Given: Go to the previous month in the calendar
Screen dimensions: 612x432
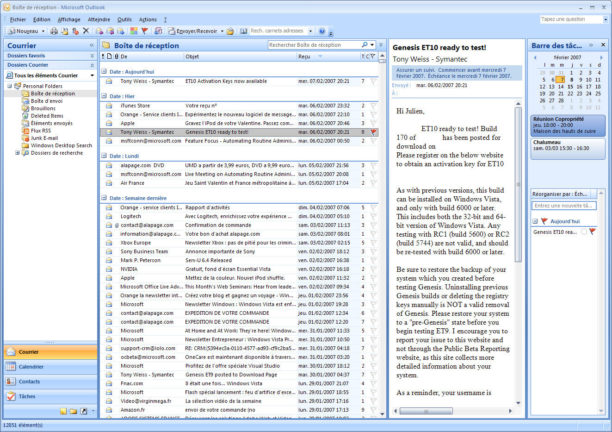Looking at the screenshot, I should (x=535, y=57).
